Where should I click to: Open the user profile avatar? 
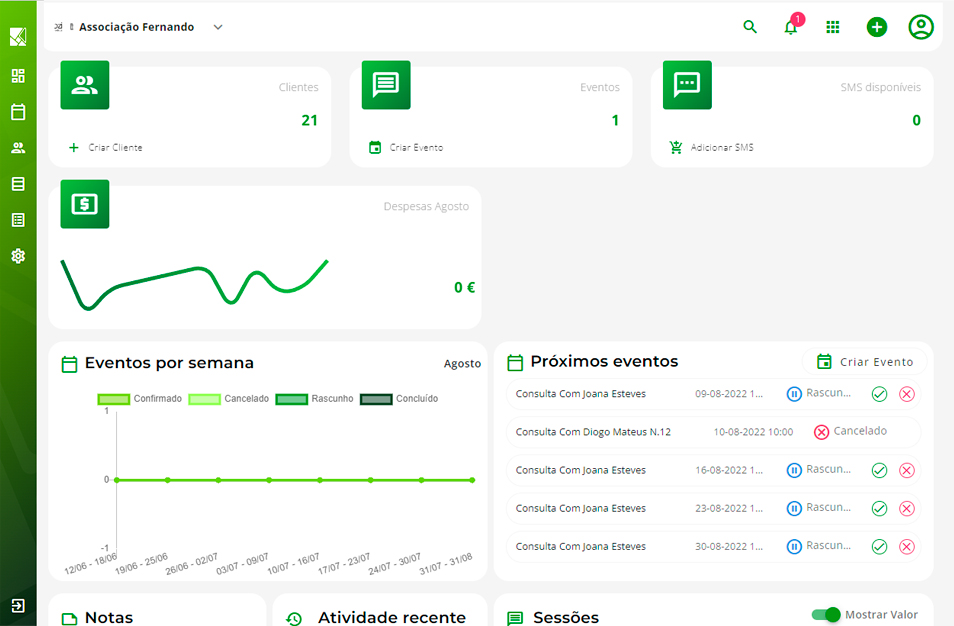point(921,27)
